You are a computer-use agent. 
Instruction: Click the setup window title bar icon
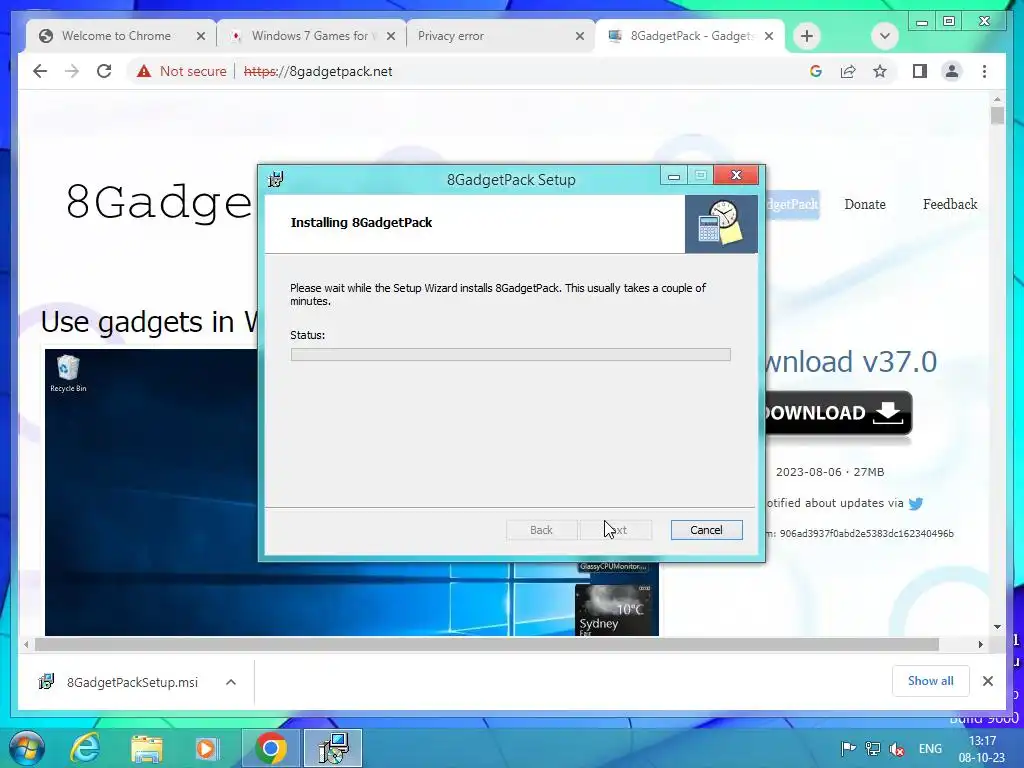[276, 178]
